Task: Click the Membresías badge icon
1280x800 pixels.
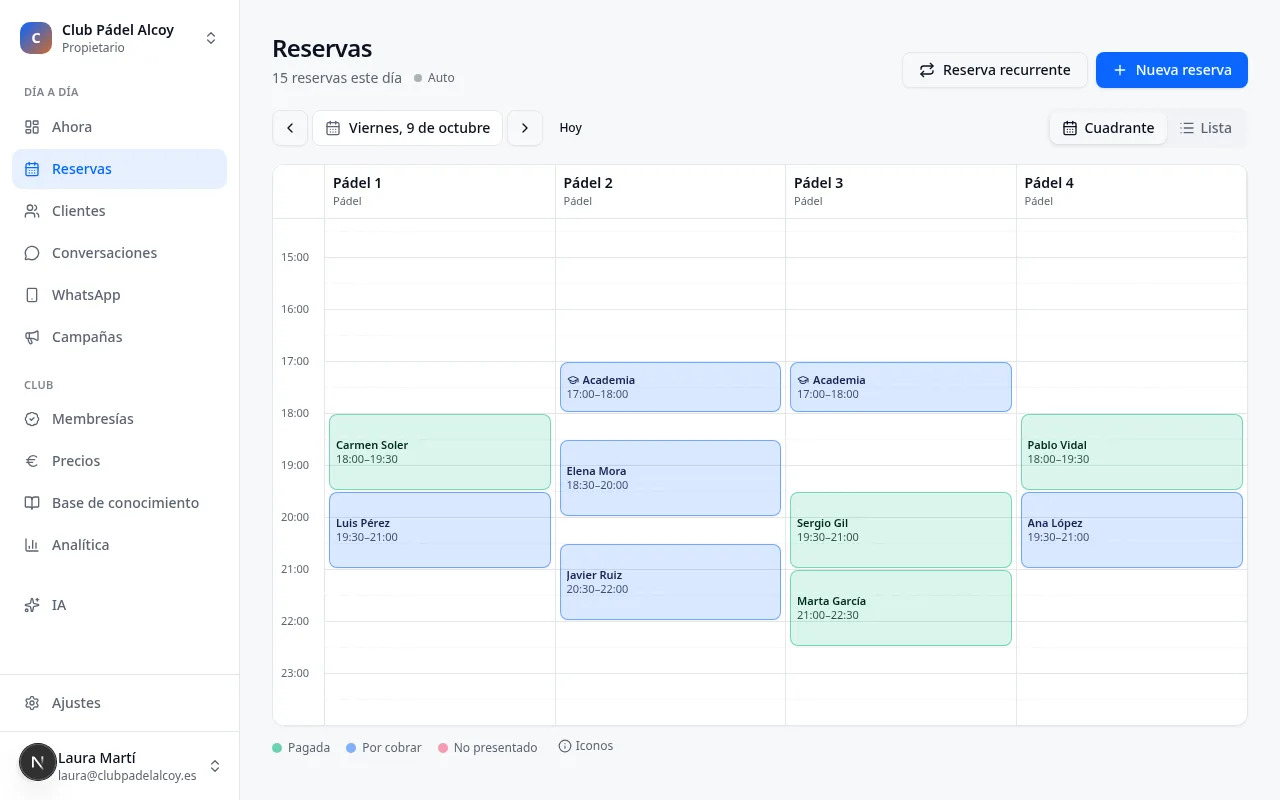Action: (32, 419)
